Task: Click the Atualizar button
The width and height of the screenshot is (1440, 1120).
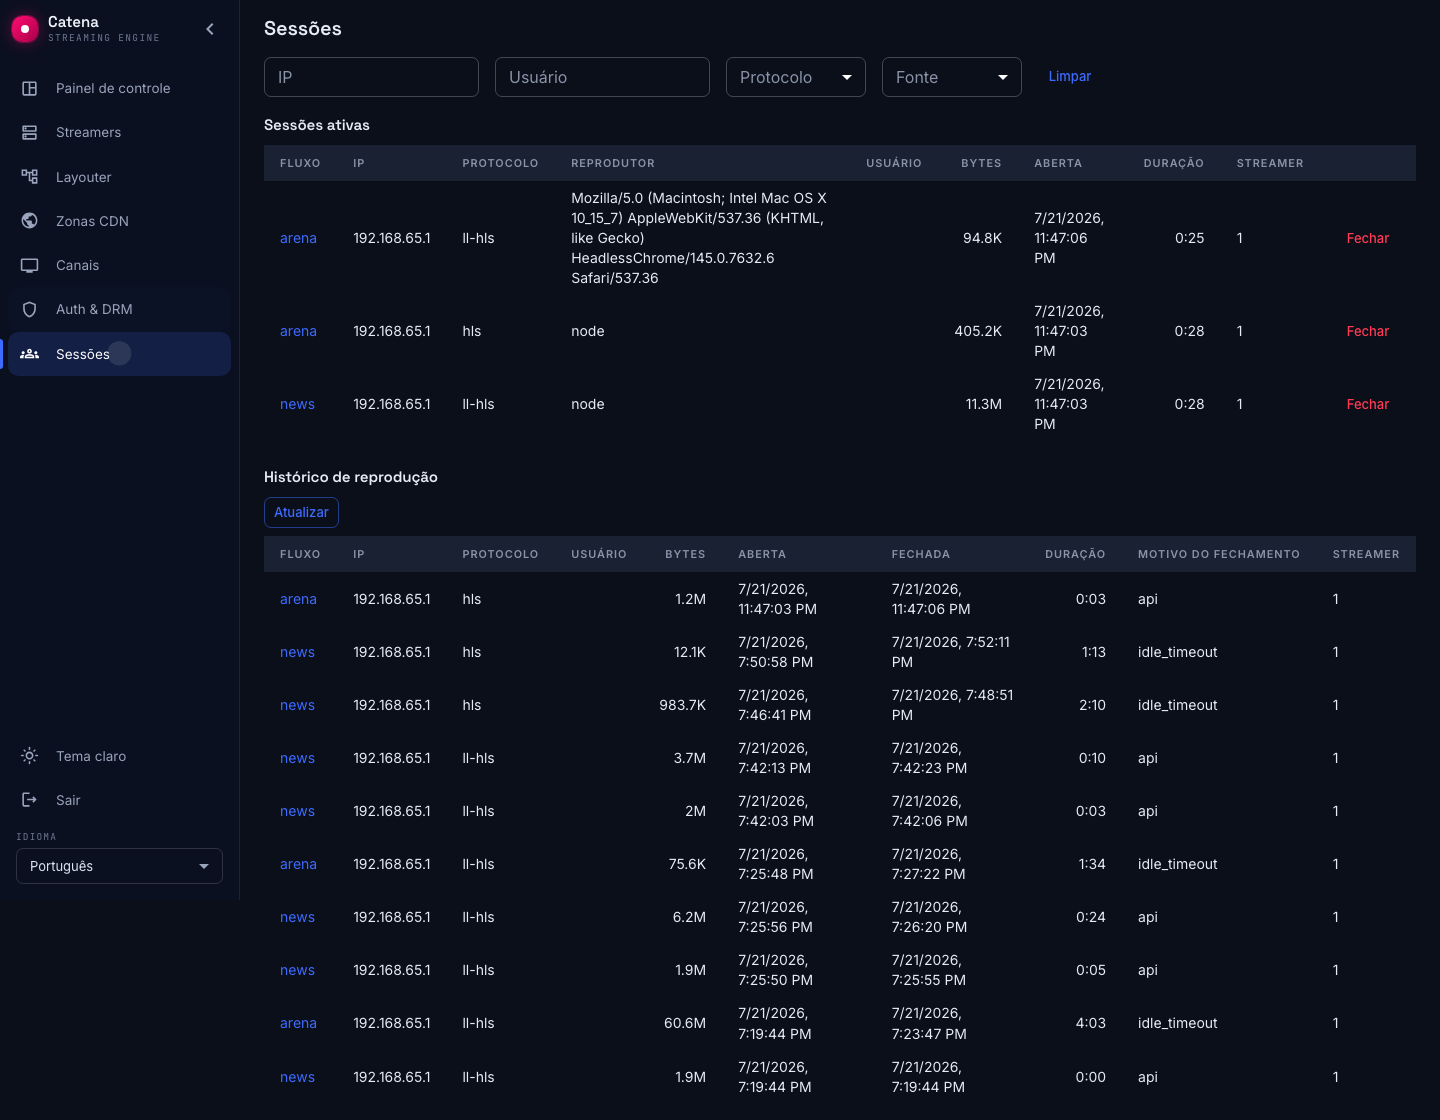Action: pyautogui.click(x=301, y=512)
